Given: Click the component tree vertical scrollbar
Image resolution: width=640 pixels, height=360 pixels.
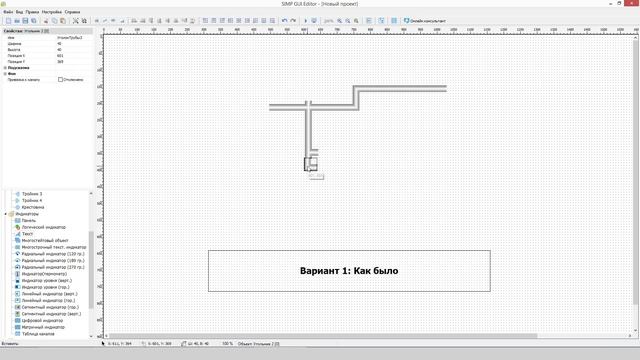Looking at the screenshot, I should tap(91, 270).
